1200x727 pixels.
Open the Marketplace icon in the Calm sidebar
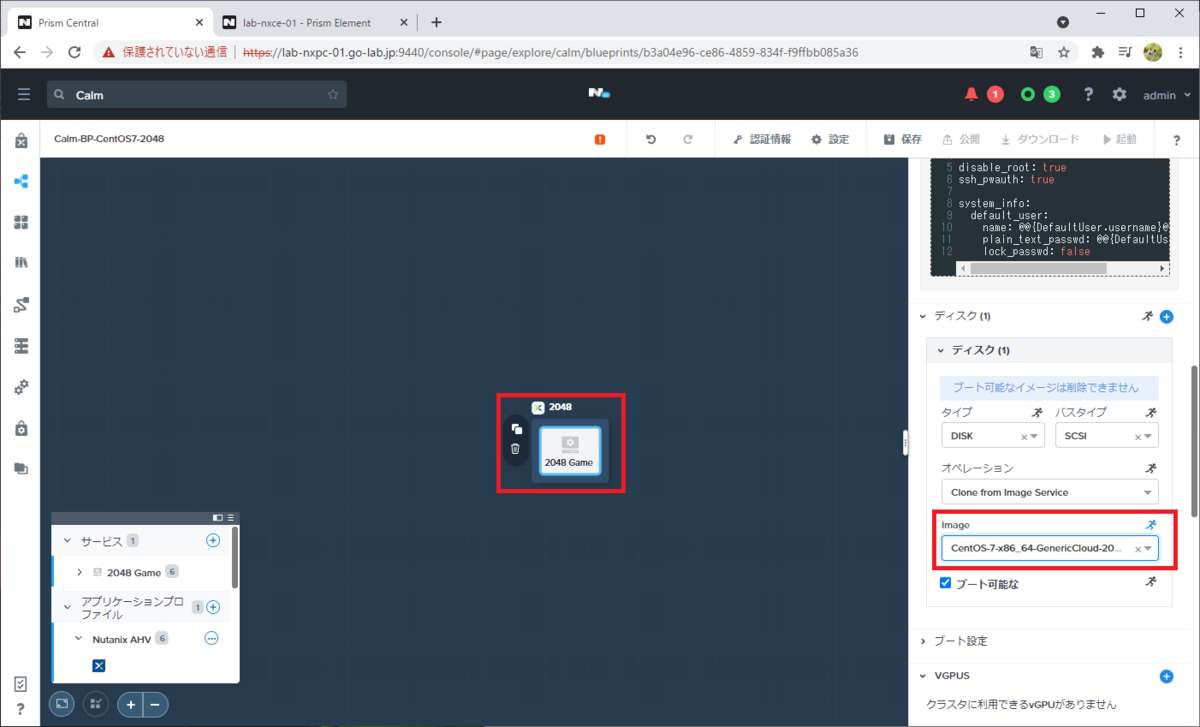click(x=21, y=141)
